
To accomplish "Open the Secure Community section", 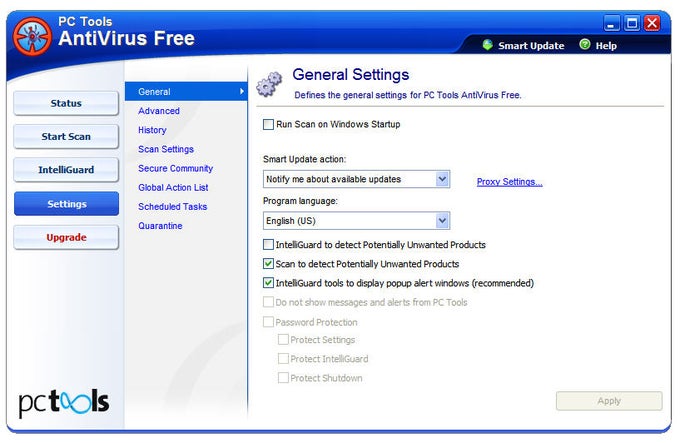I will pos(176,168).
